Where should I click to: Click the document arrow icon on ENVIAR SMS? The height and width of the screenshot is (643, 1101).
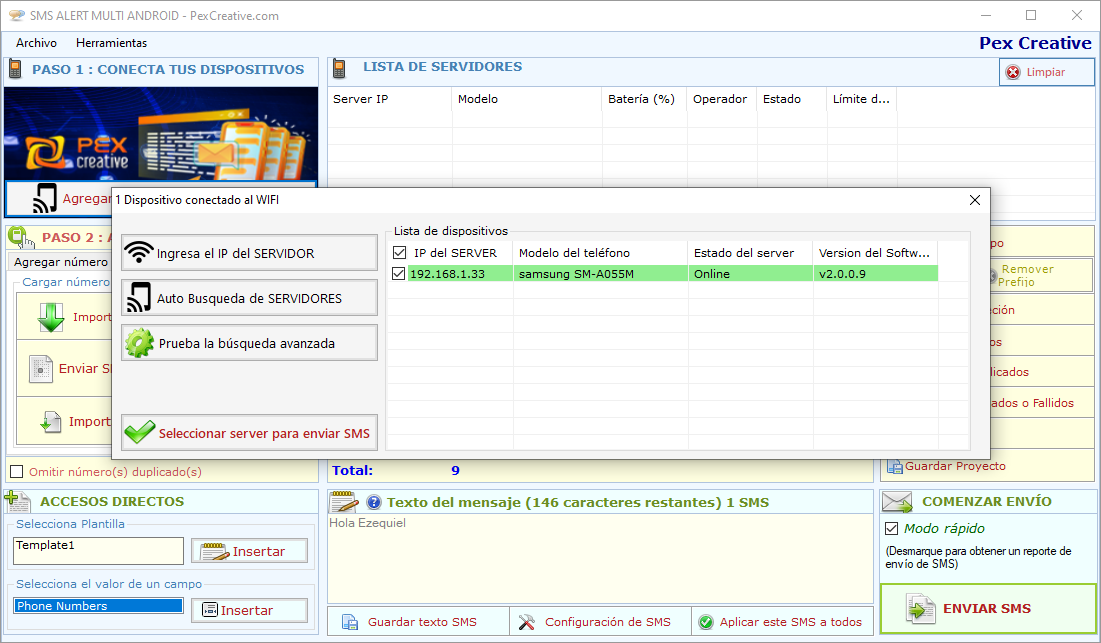tap(921, 609)
